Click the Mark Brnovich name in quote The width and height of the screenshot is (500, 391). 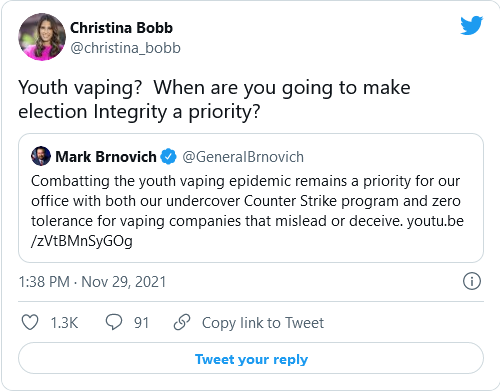(x=106, y=157)
